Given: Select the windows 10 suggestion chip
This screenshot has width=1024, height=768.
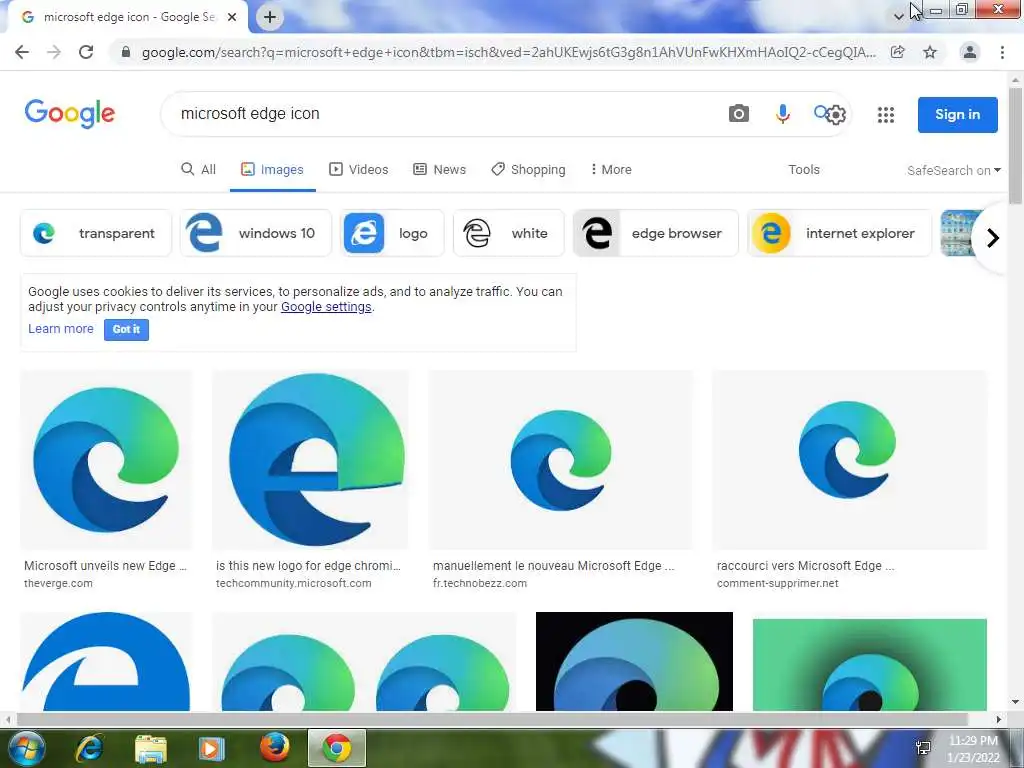Looking at the screenshot, I should tap(255, 233).
